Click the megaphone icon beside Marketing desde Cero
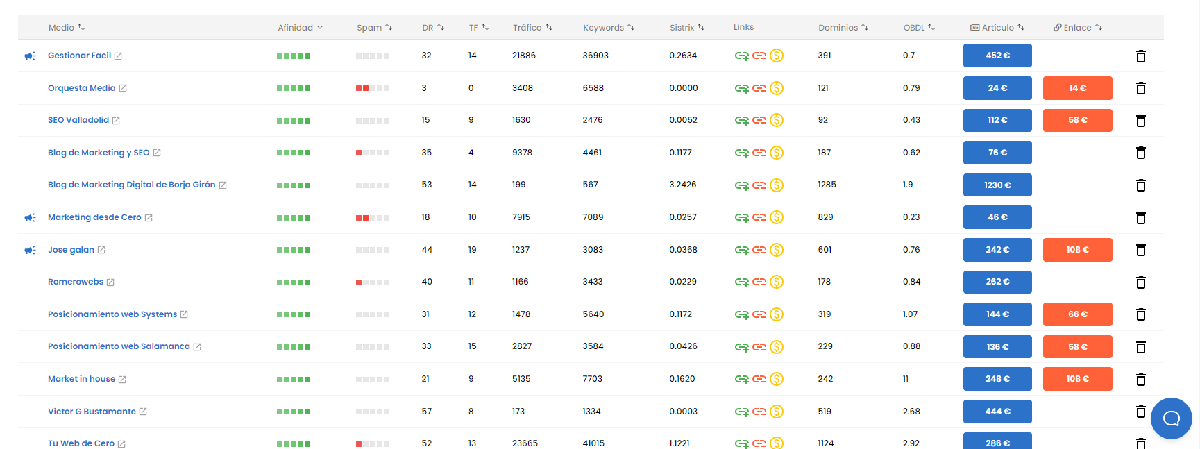This screenshot has width=1200, height=449. pos(29,217)
